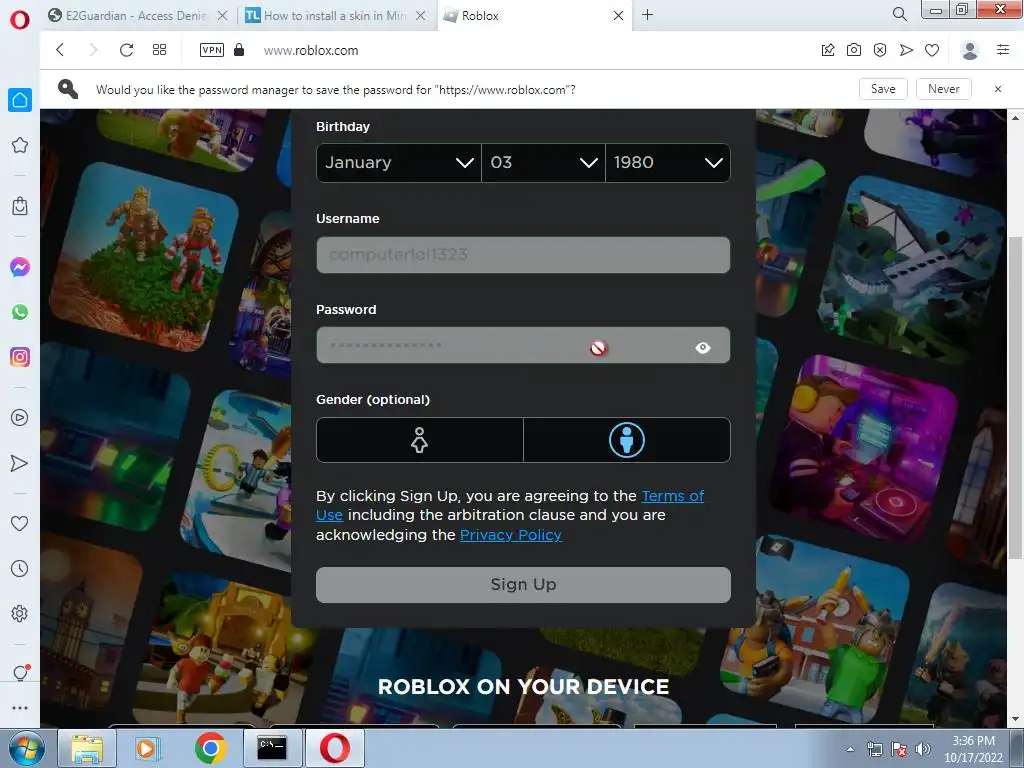Open Settings gear in the sidebar
The height and width of the screenshot is (768, 1024).
[x=20, y=614]
